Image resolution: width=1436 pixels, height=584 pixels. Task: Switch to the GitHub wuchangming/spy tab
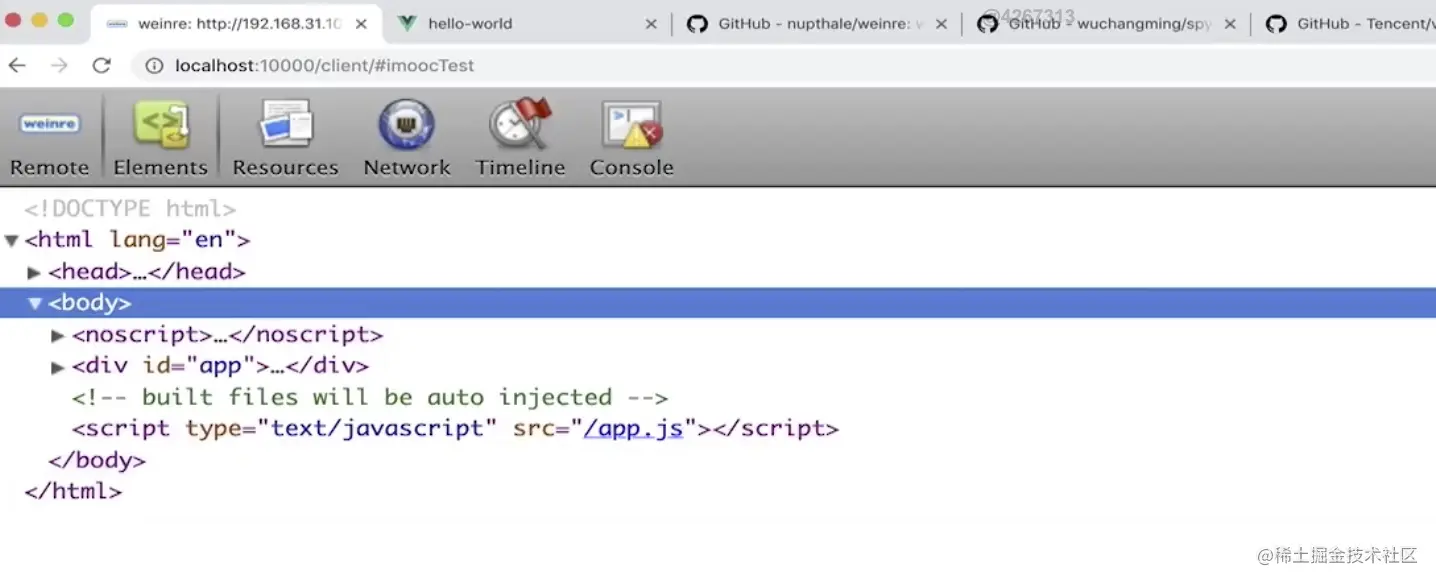point(1106,24)
